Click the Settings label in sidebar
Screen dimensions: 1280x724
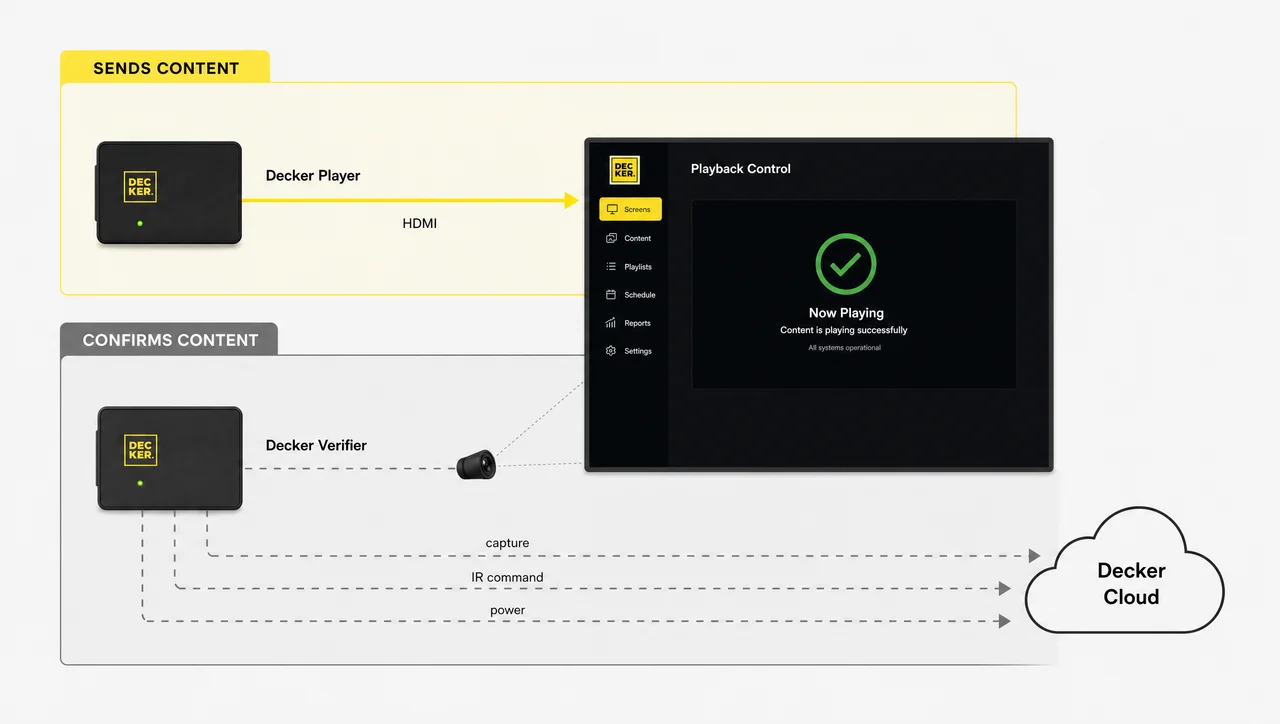(x=638, y=351)
